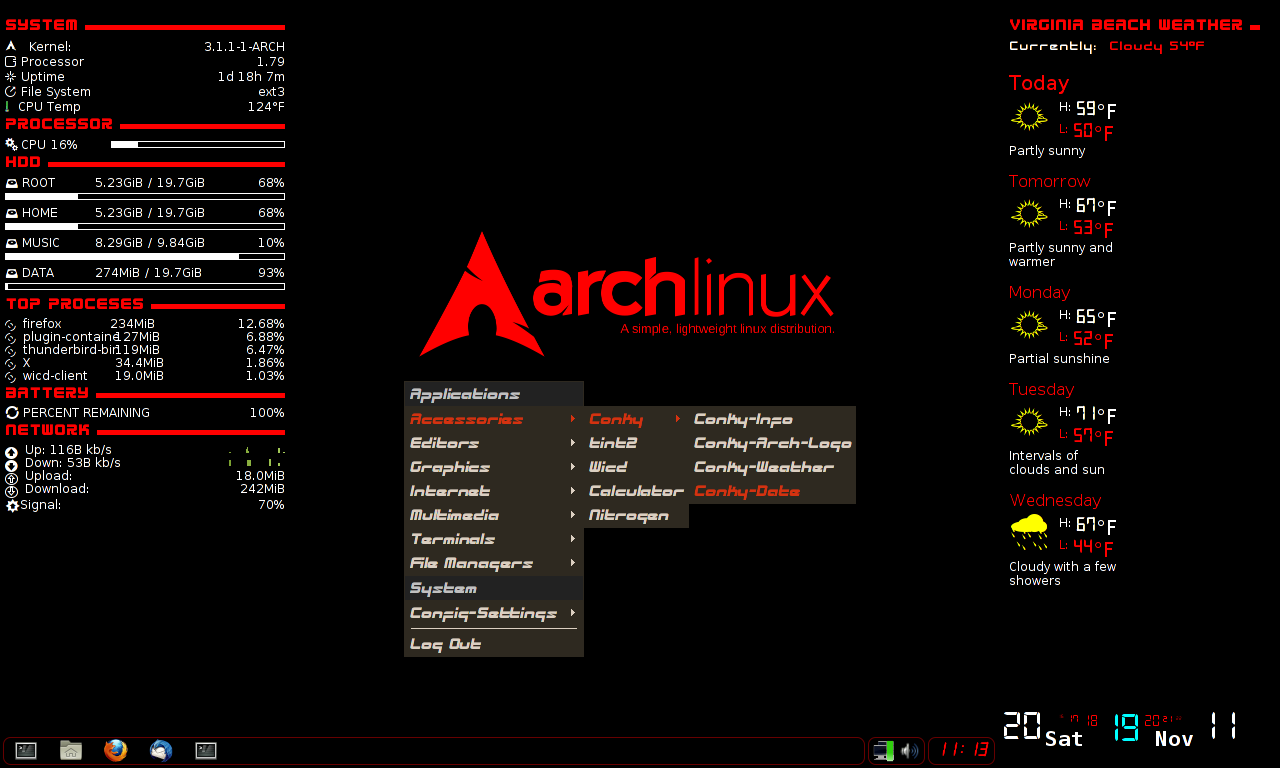The height and width of the screenshot is (768, 1280).
Task: Open Nitrogen from the Accessories submenu
Action: pyautogui.click(x=636, y=515)
